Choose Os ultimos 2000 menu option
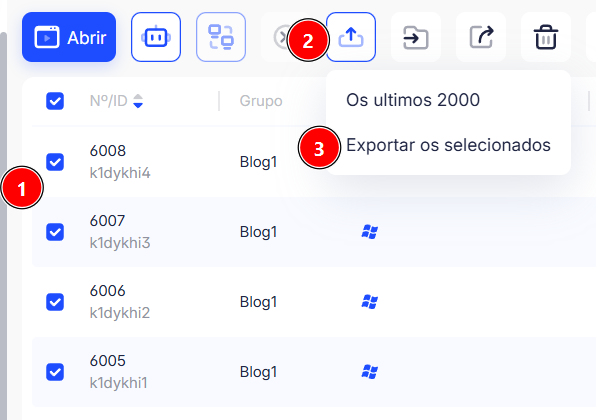The height and width of the screenshot is (420, 596). 413,100
